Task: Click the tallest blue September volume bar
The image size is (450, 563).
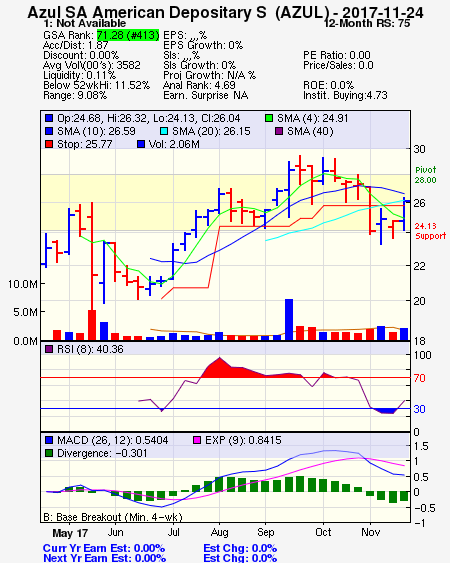Action: pos(289,320)
